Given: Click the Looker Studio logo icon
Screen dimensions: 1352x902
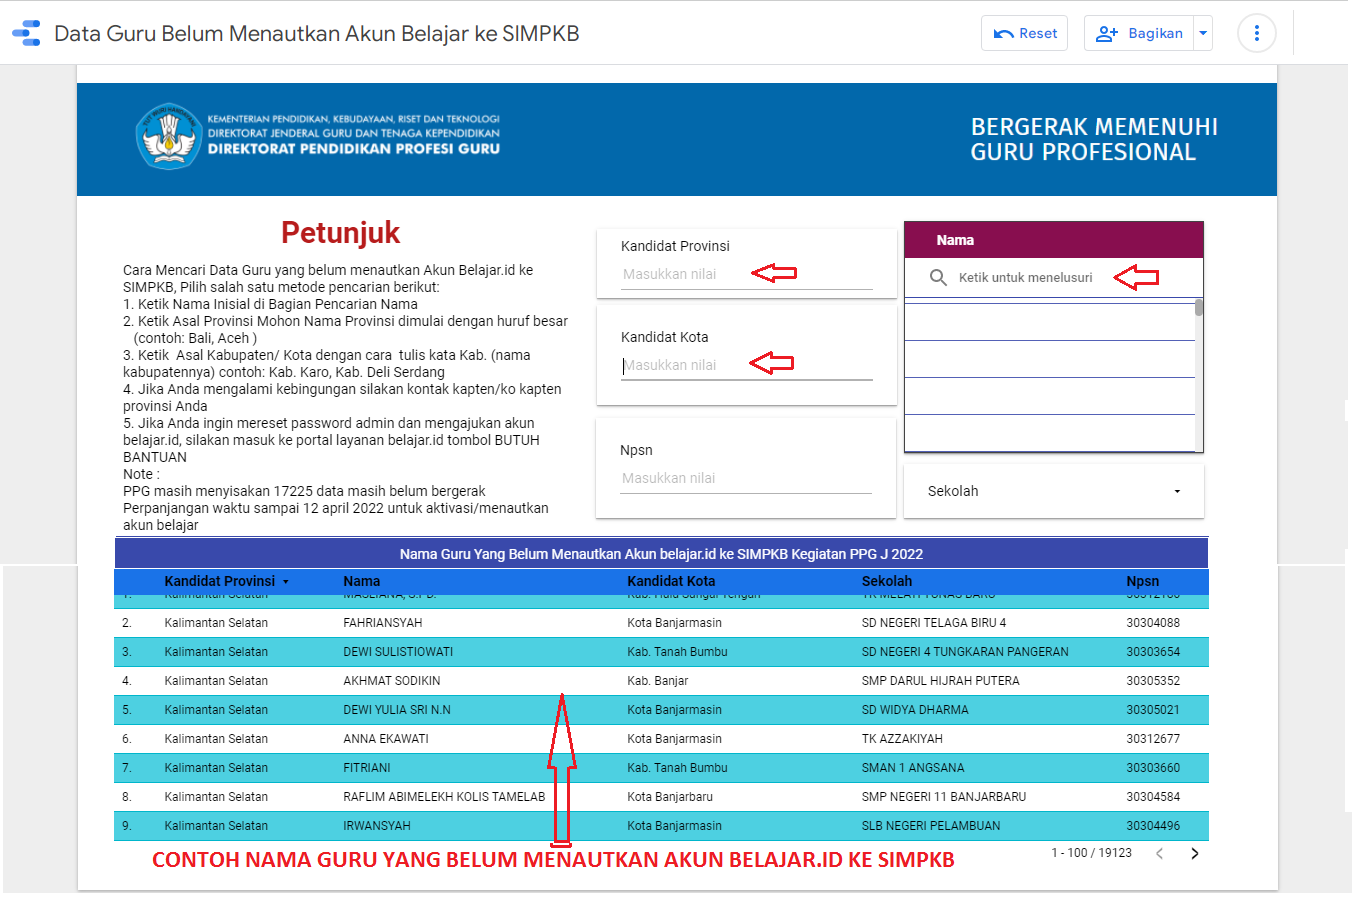Looking at the screenshot, I should point(26,33).
